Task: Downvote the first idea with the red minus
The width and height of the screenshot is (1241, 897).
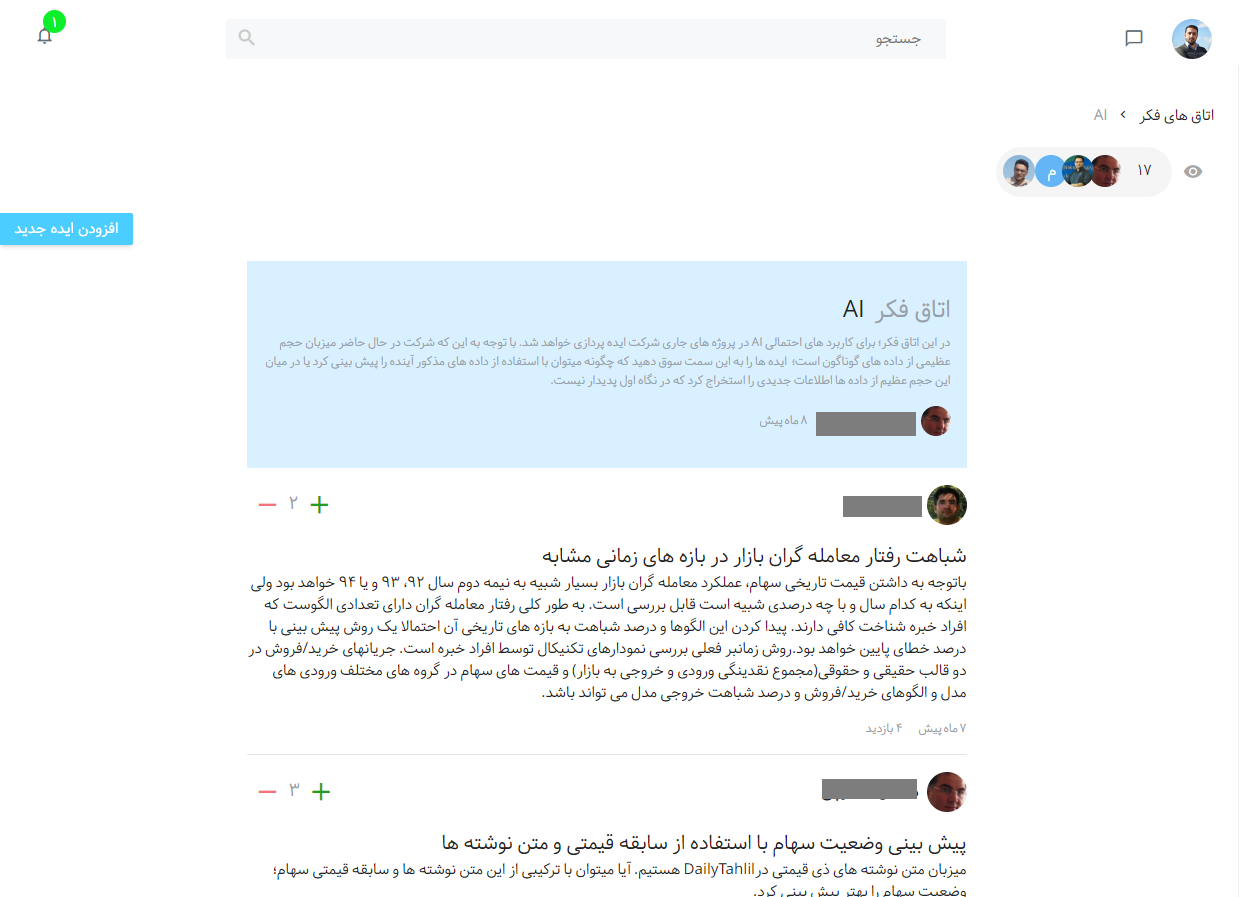Action: 267,504
